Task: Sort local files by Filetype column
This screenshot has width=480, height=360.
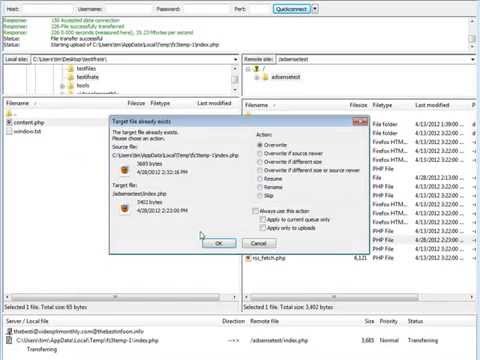Action: click(160, 103)
